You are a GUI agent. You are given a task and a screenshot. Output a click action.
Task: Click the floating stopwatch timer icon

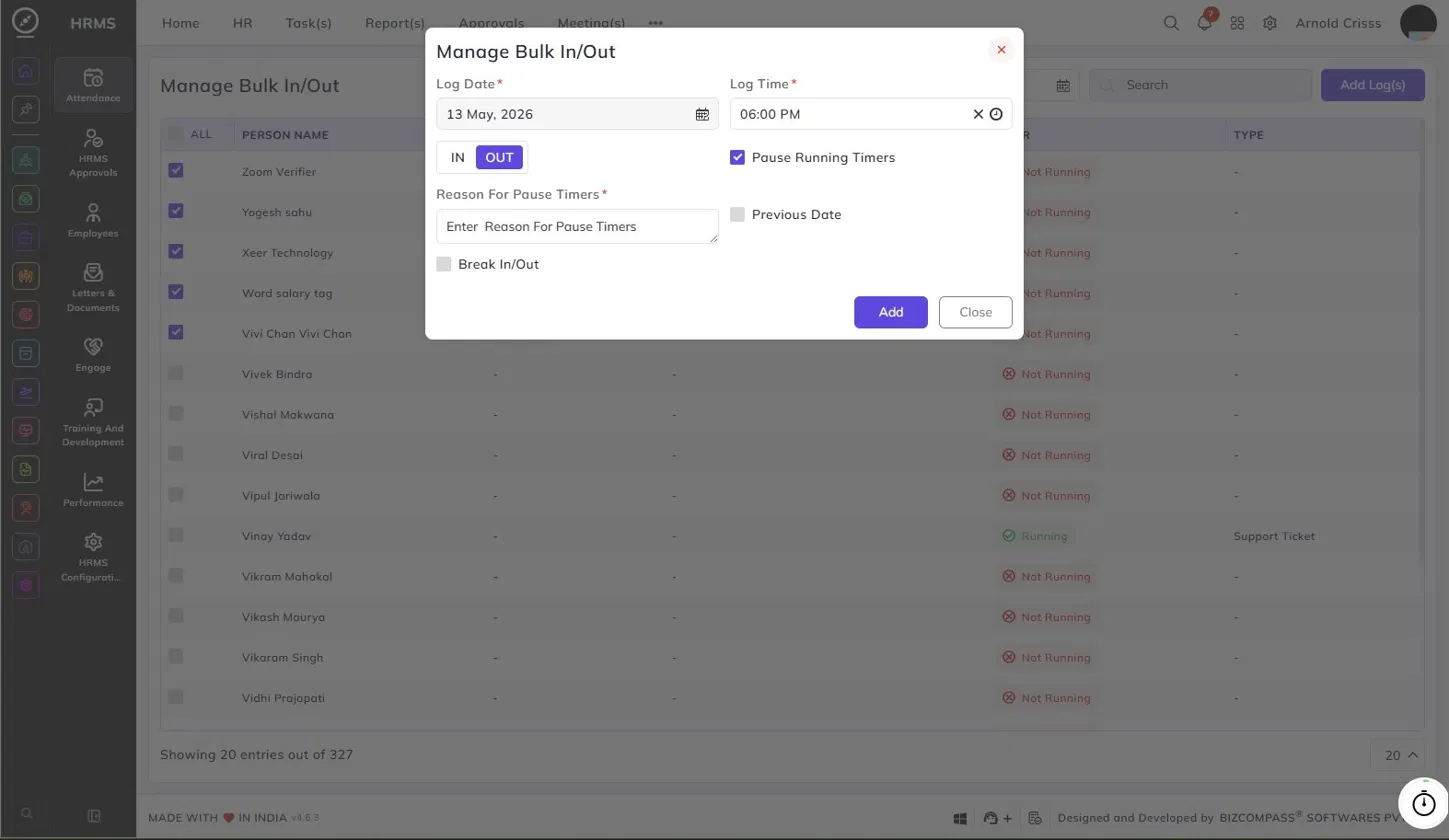[1423, 802]
